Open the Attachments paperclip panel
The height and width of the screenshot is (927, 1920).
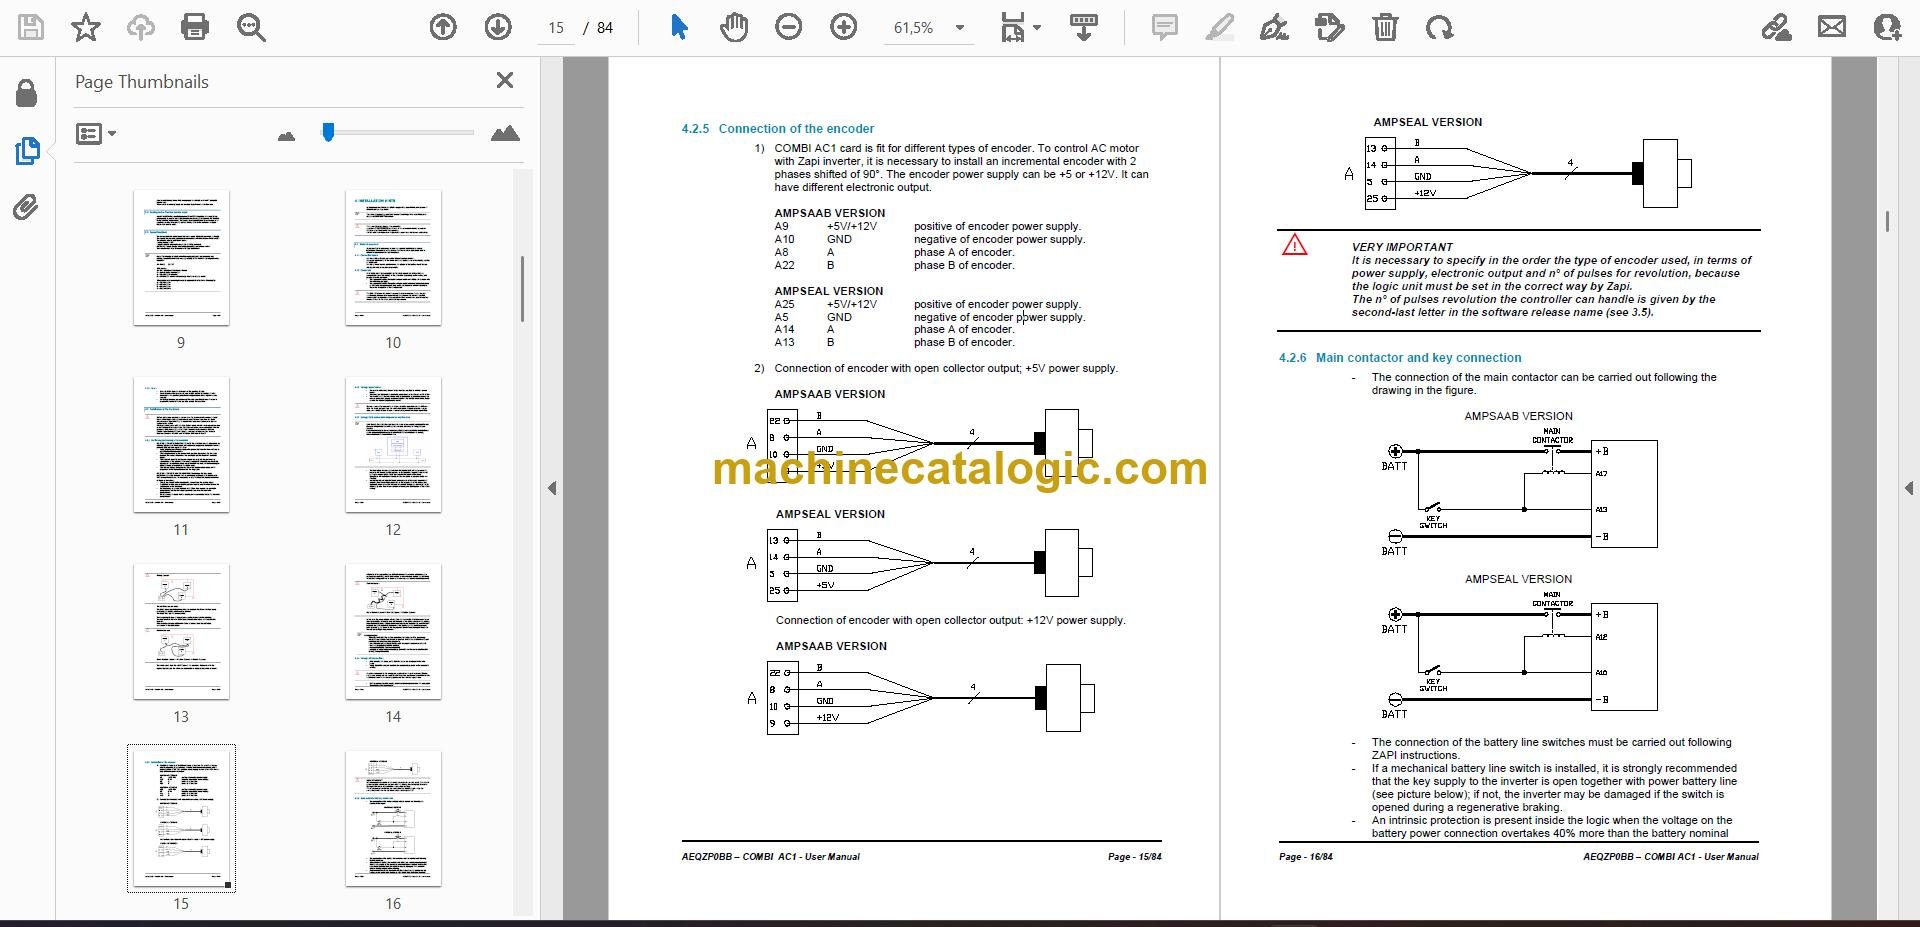pos(26,208)
